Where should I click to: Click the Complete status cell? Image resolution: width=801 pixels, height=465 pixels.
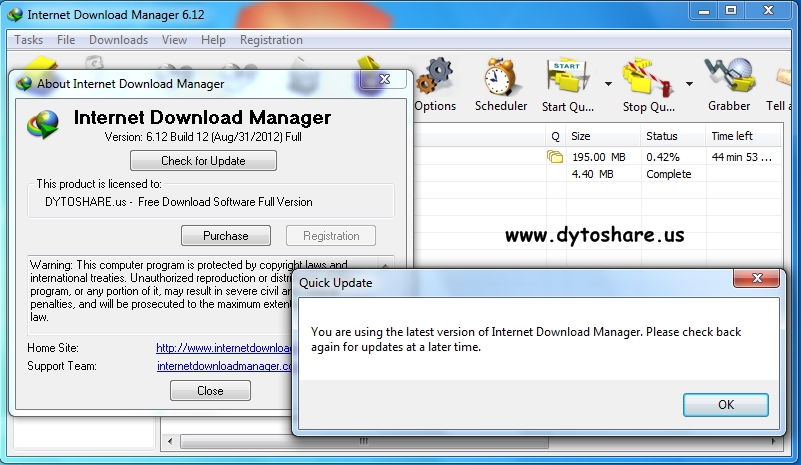coord(669,174)
